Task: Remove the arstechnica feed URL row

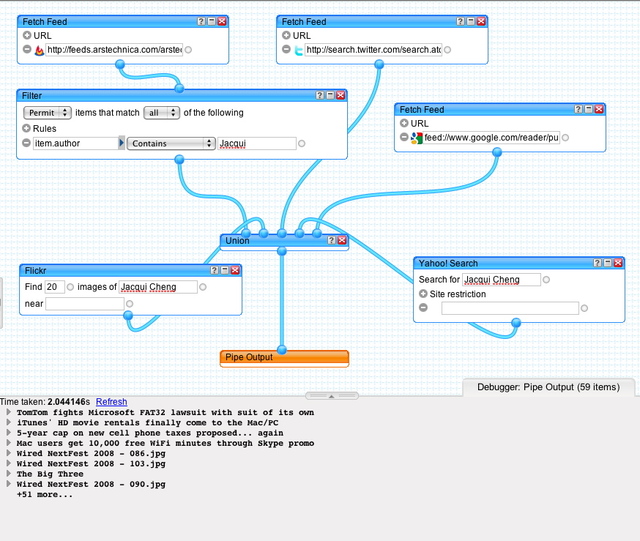Action: [27, 49]
